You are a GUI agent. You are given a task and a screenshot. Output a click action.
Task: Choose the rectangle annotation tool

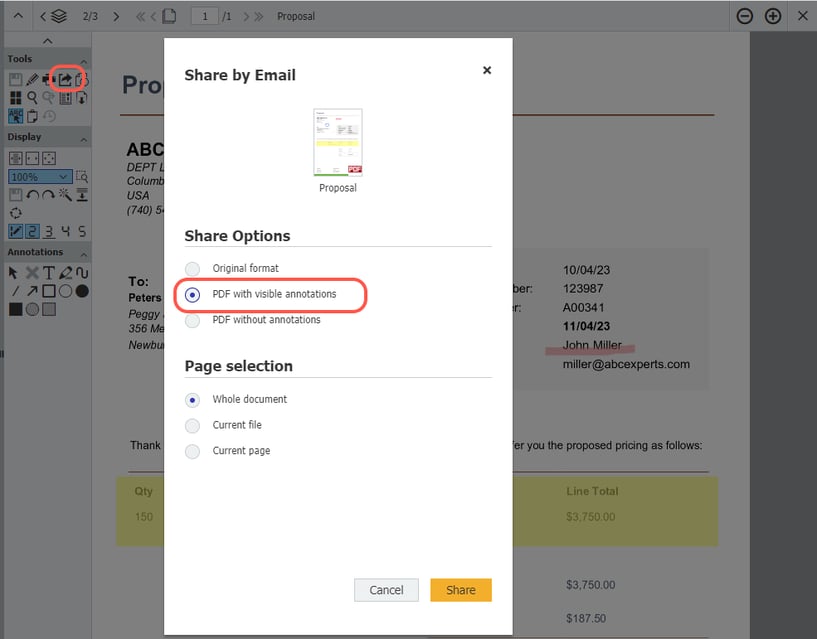(x=47, y=290)
